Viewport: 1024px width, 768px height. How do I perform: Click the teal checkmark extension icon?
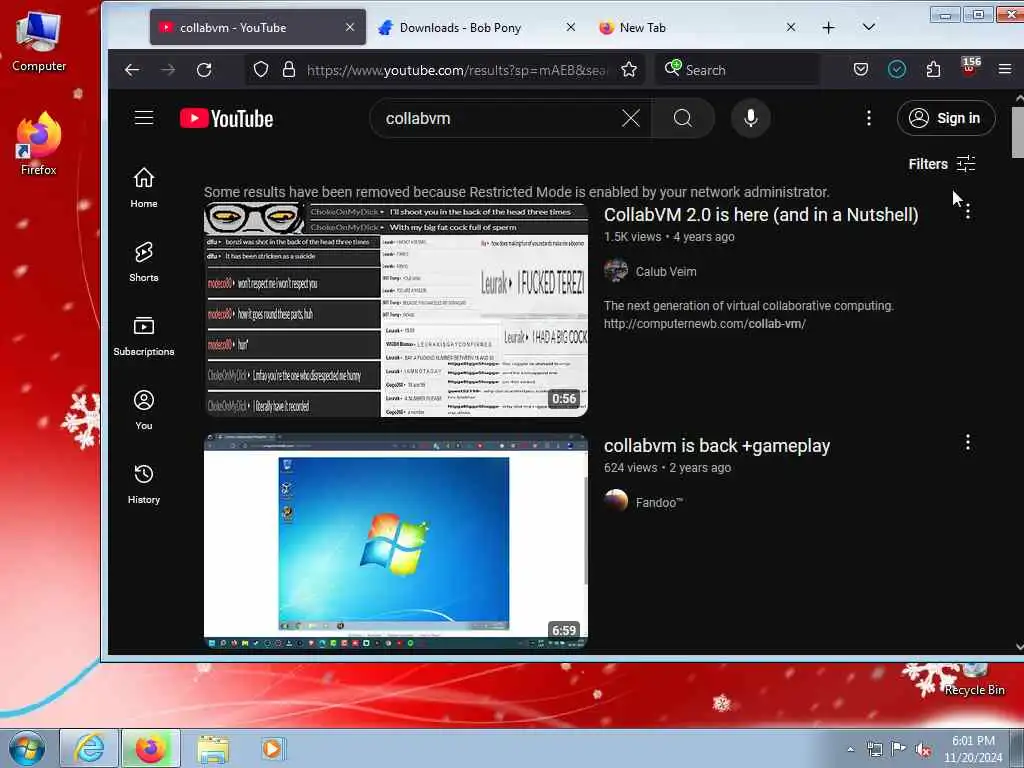(x=897, y=69)
